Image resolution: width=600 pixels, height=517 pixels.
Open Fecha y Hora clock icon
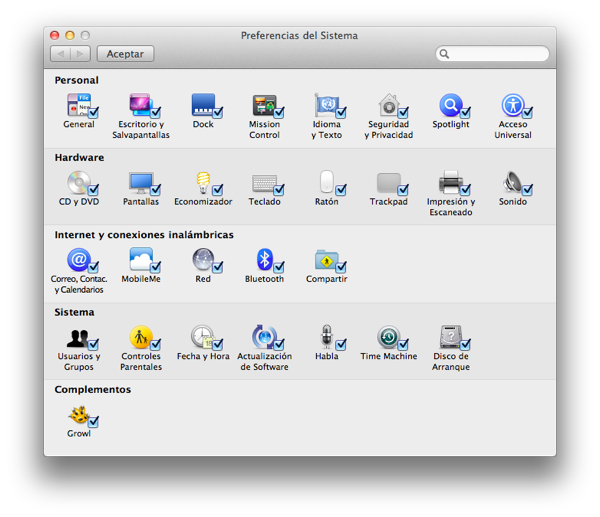[202, 337]
